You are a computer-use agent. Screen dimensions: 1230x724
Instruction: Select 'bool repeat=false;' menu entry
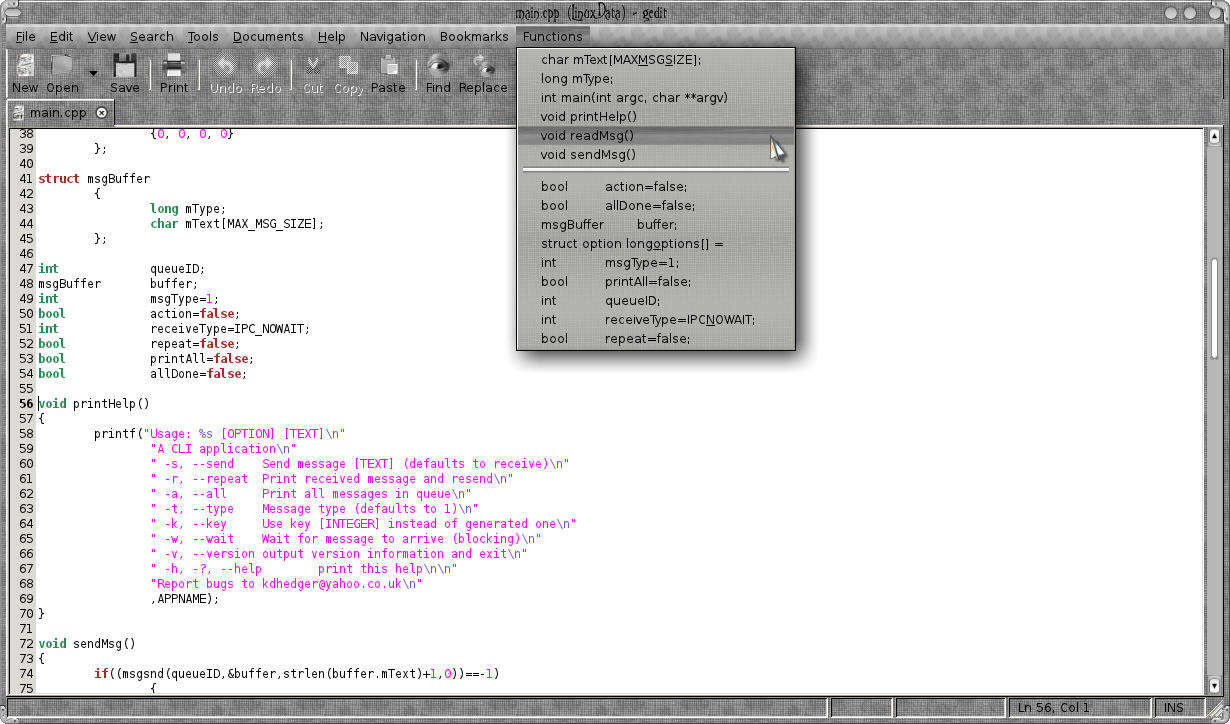[x=656, y=339]
